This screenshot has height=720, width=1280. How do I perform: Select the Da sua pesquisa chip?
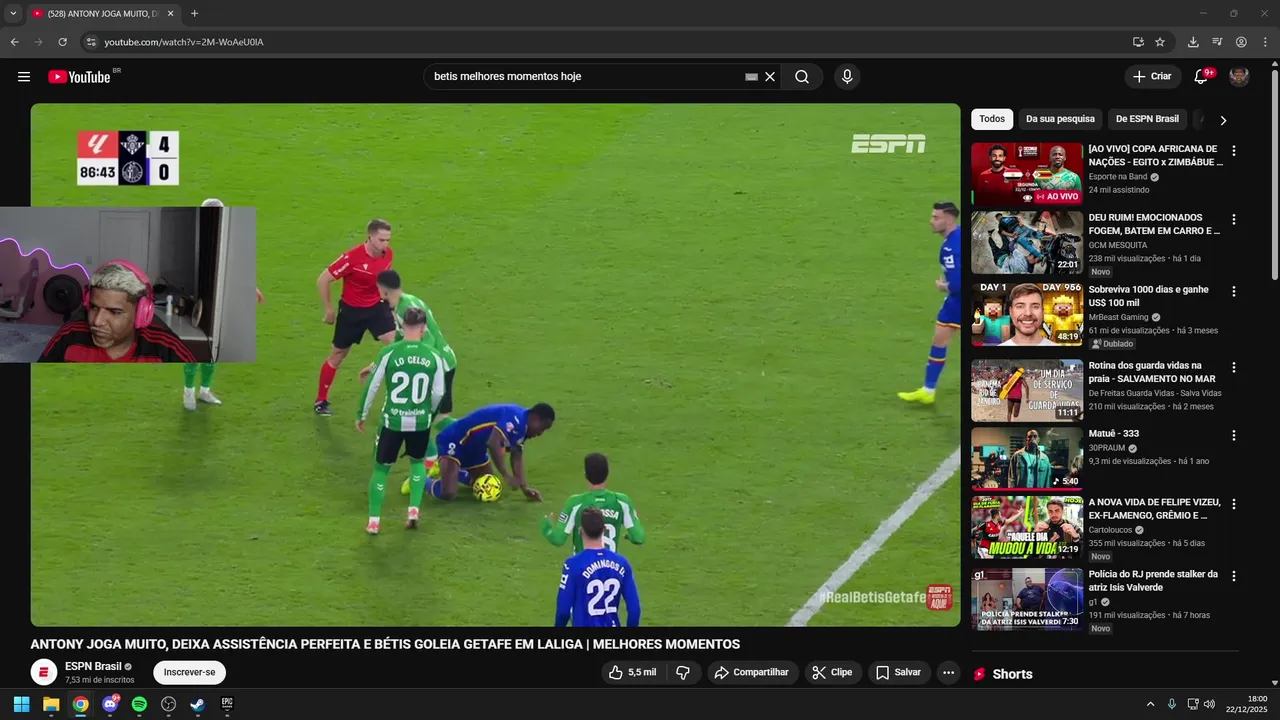[1060, 119]
